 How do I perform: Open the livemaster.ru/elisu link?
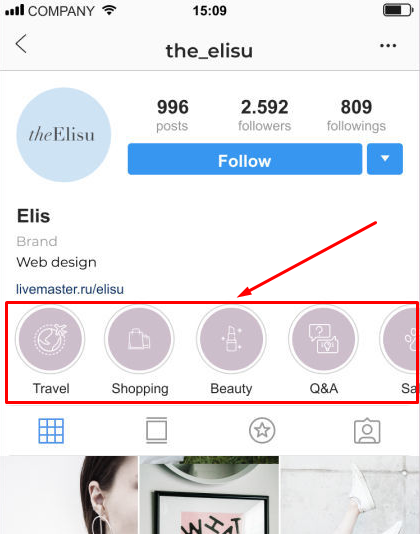click(70, 289)
